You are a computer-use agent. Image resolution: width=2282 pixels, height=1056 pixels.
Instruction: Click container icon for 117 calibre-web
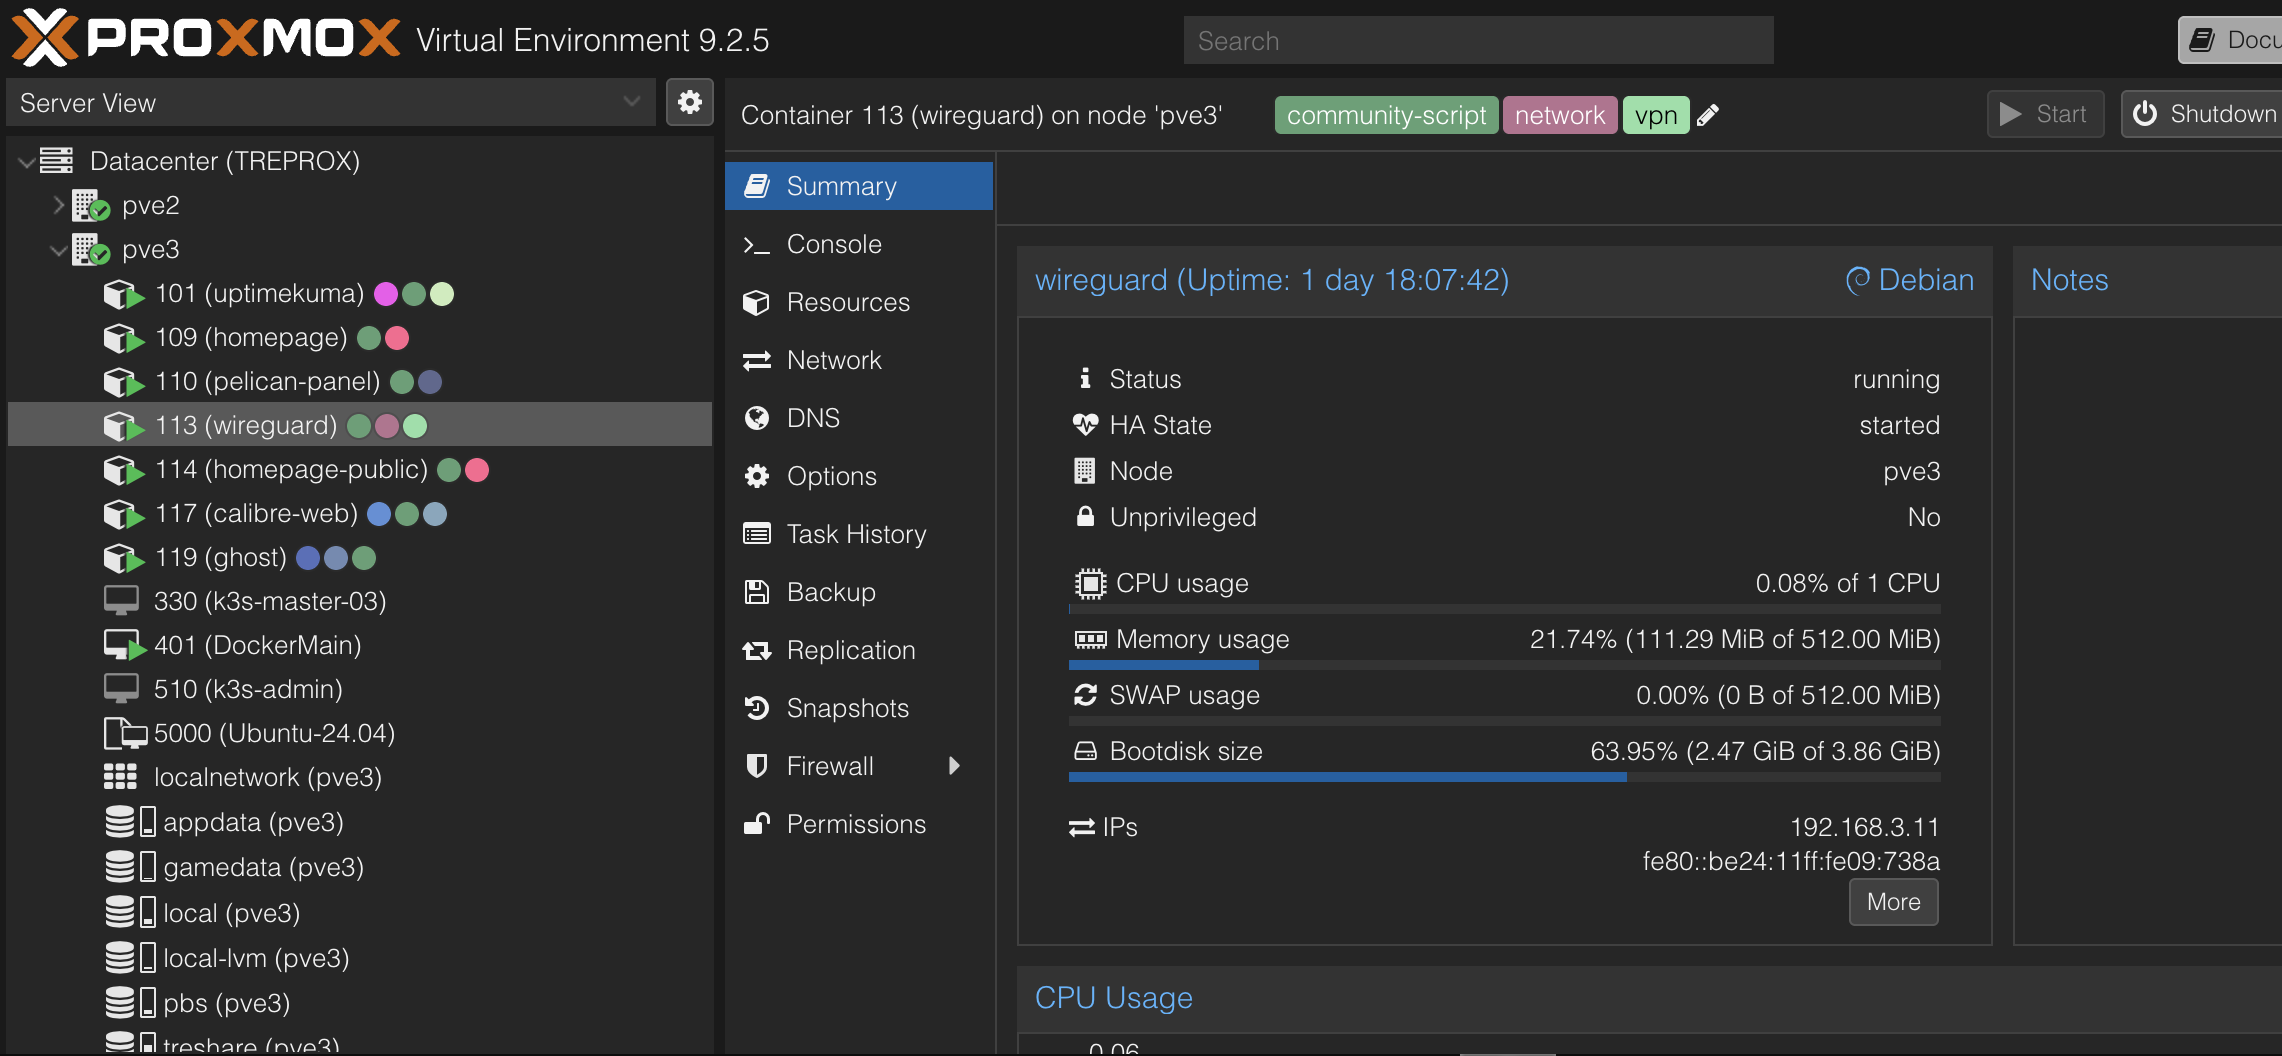coord(124,514)
